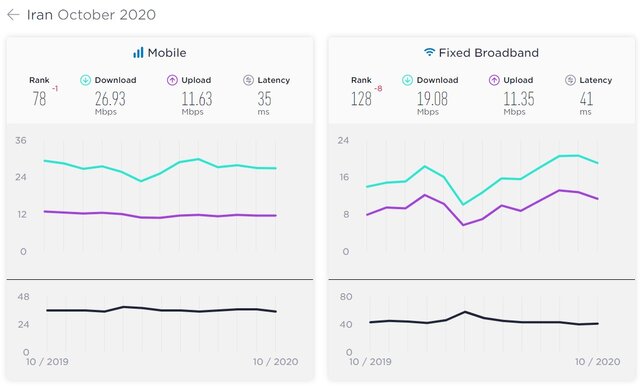Click the Fixed Broadband Download icon

[x=407, y=80]
